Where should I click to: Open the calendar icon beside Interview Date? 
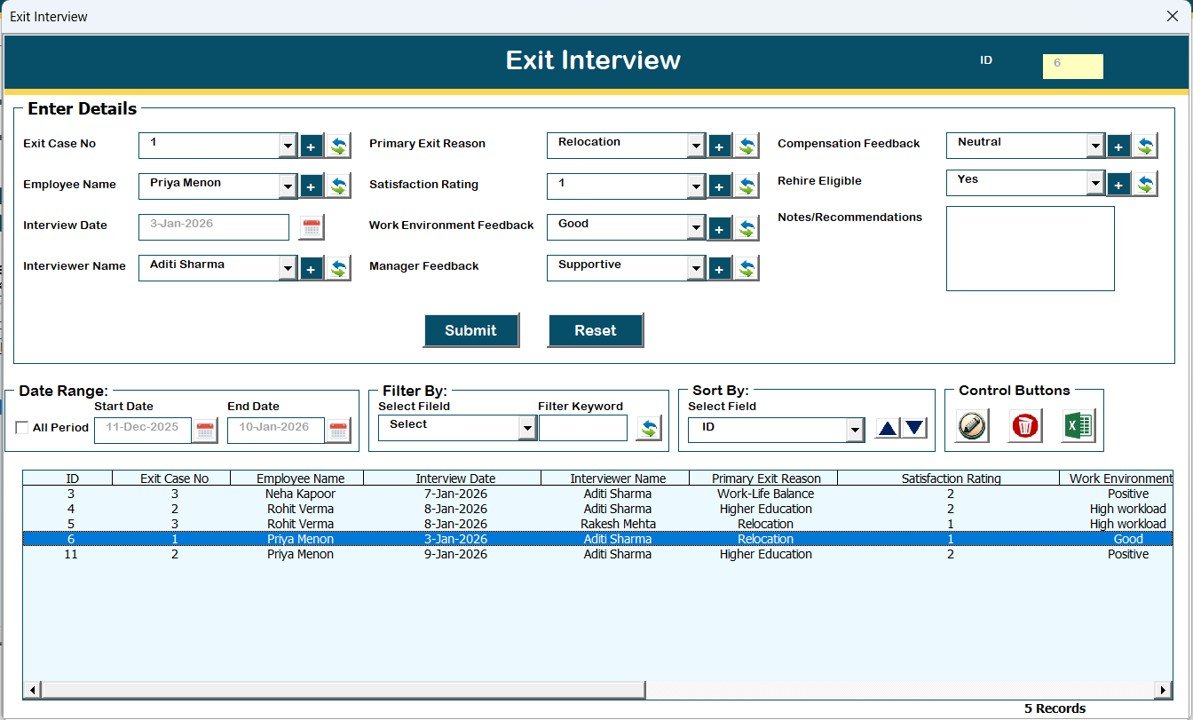point(310,227)
